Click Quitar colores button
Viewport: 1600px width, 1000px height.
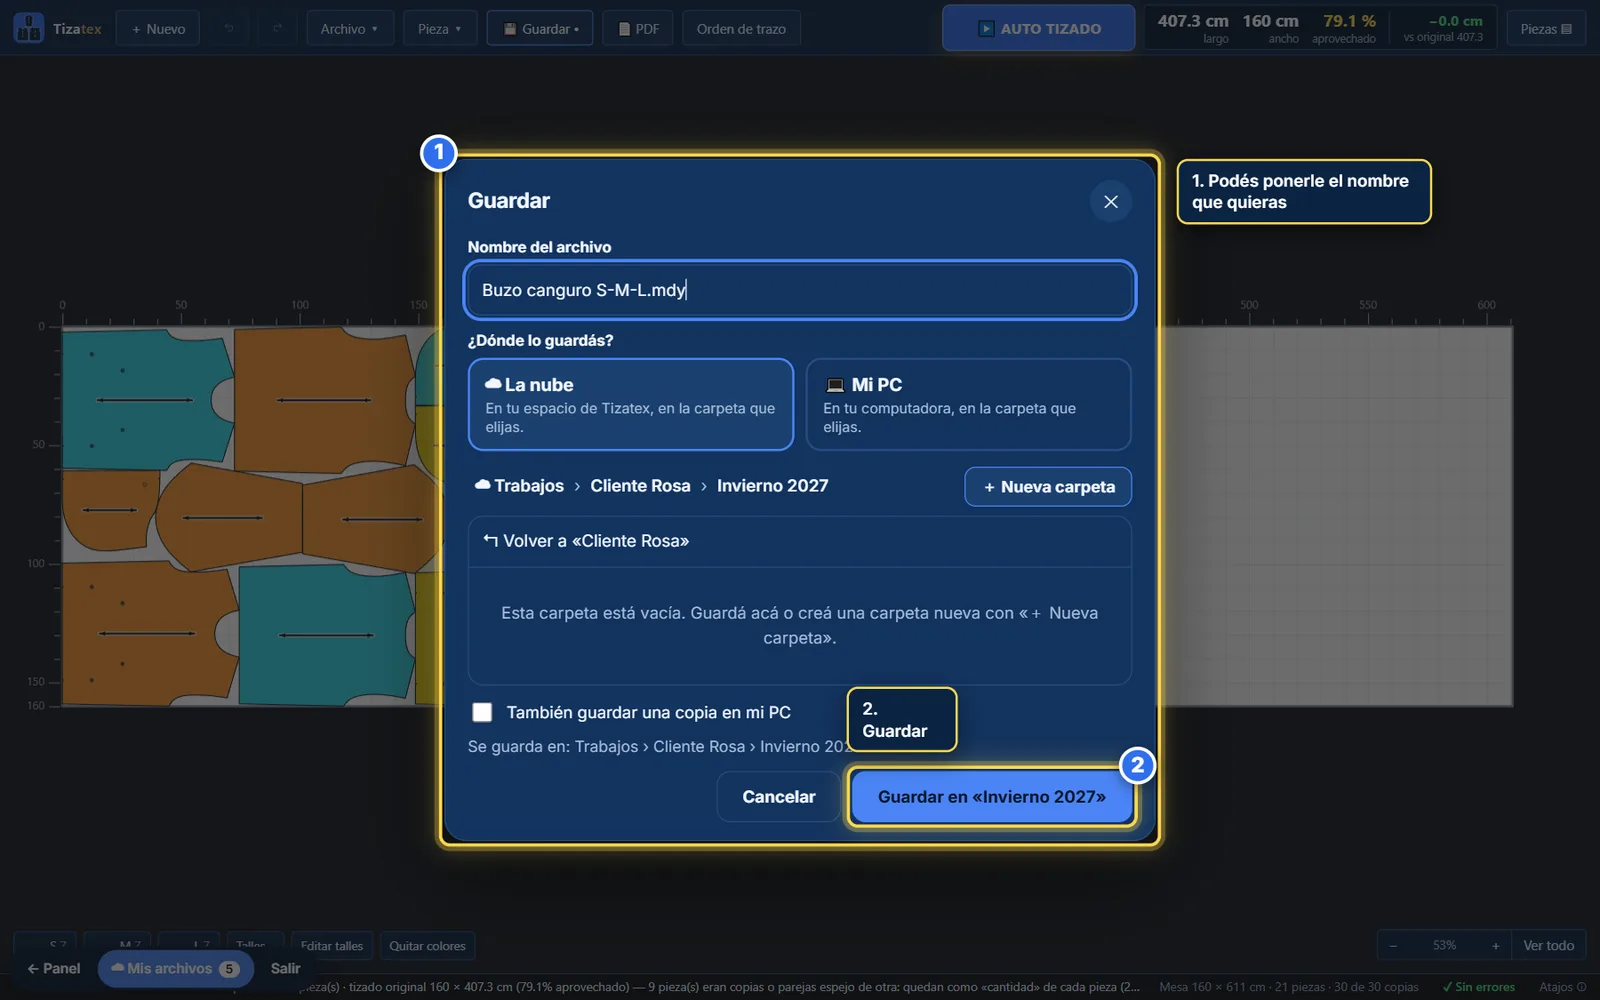coord(427,946)
